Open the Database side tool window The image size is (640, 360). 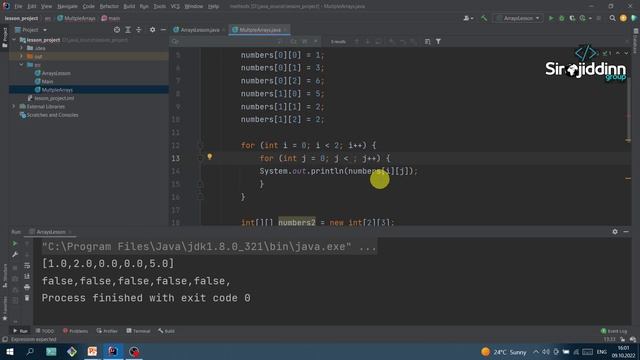(636, 41)
